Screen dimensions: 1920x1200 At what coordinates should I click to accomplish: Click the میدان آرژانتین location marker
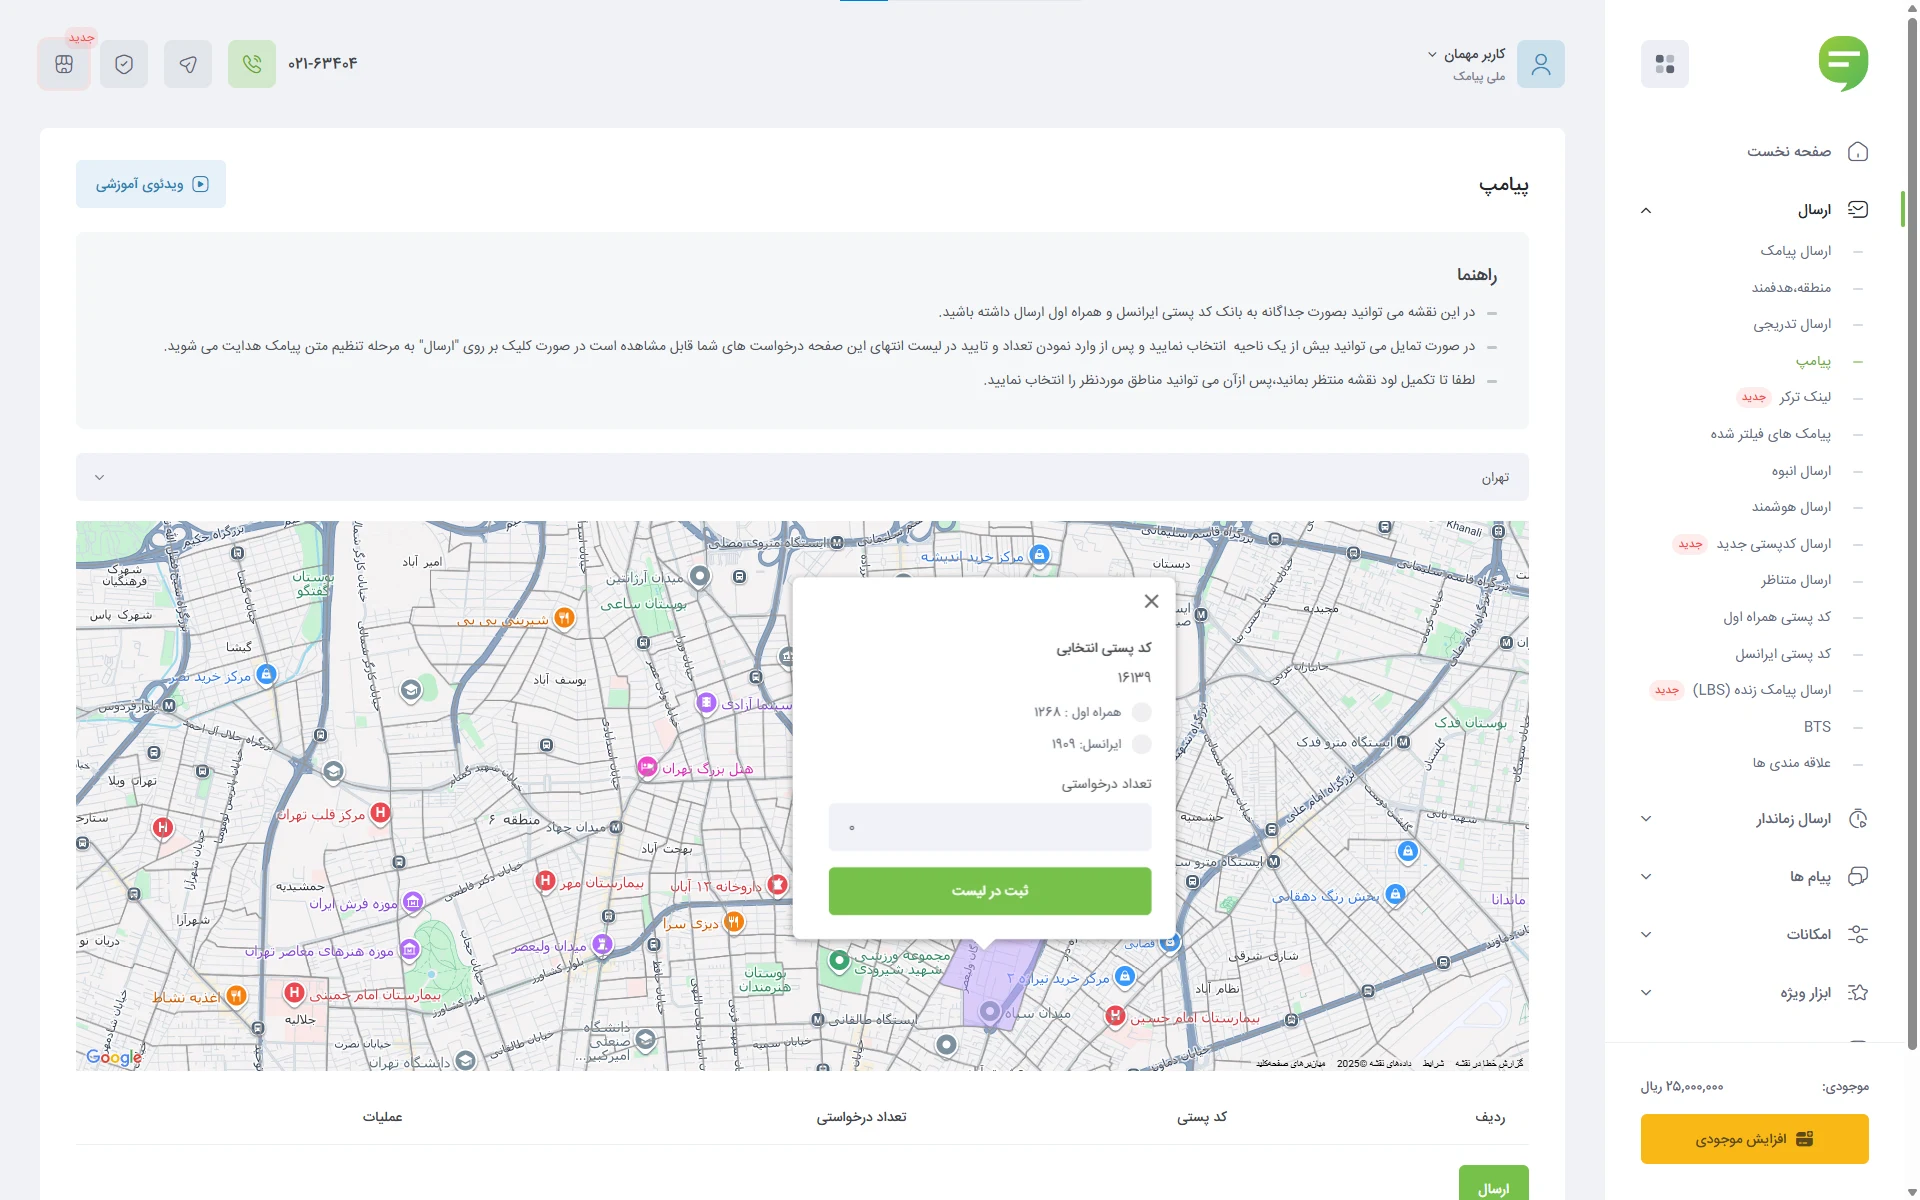(700, 576)
